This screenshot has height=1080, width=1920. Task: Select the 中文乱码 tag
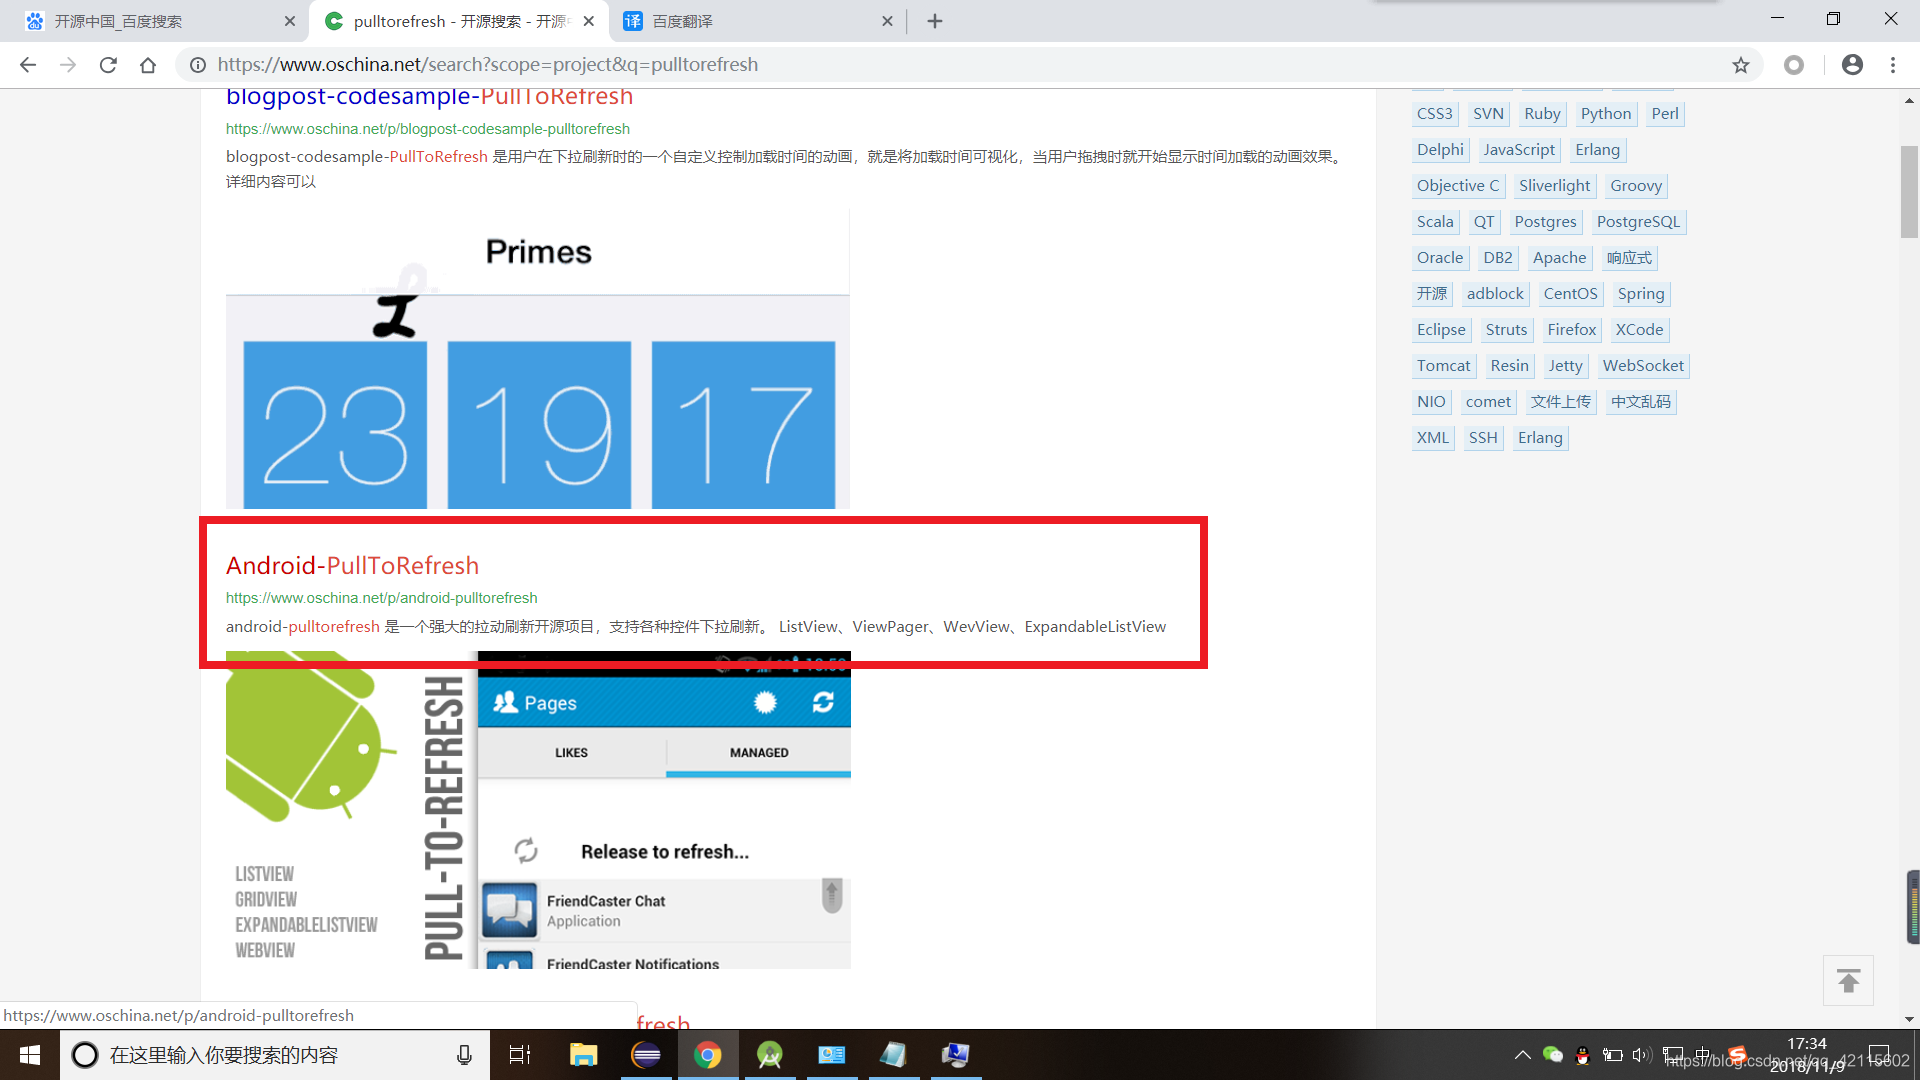pyautogui.click(x=1640, y=402)
